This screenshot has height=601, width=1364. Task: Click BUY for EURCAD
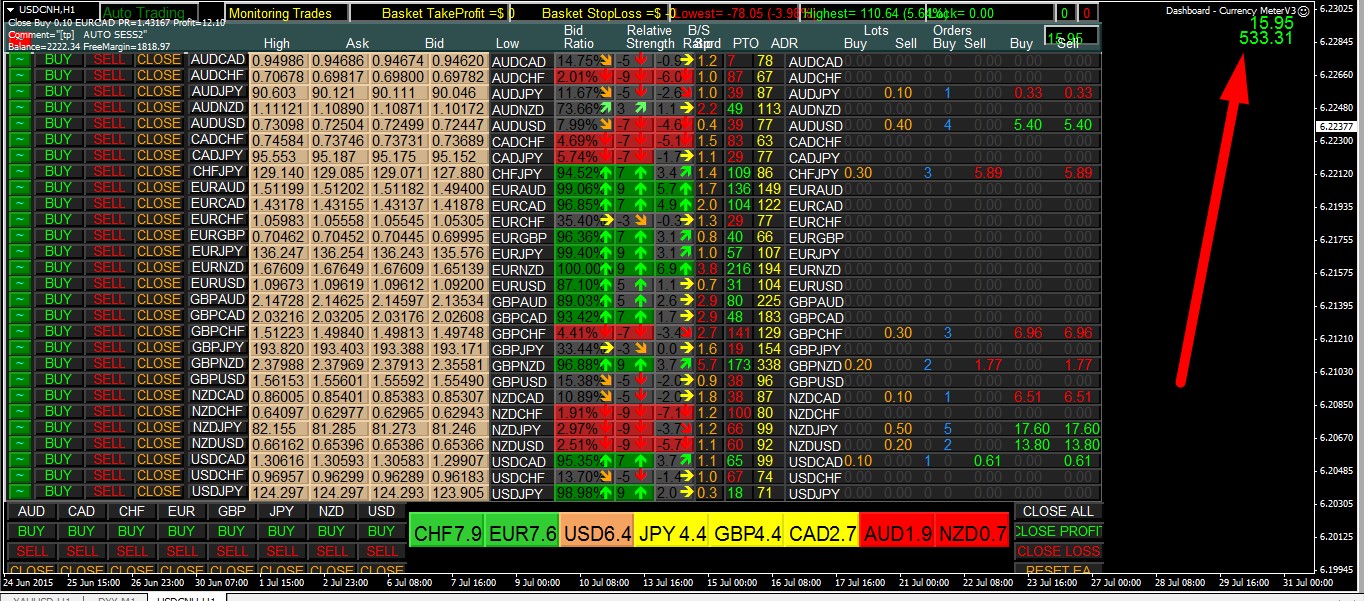59,204
